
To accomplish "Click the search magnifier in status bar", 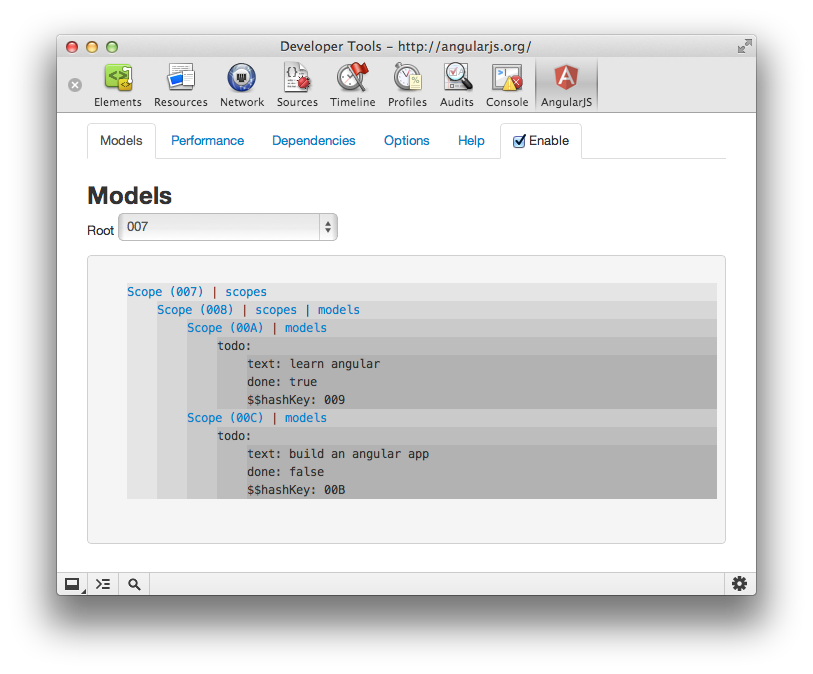I will [x=134, y=584].
